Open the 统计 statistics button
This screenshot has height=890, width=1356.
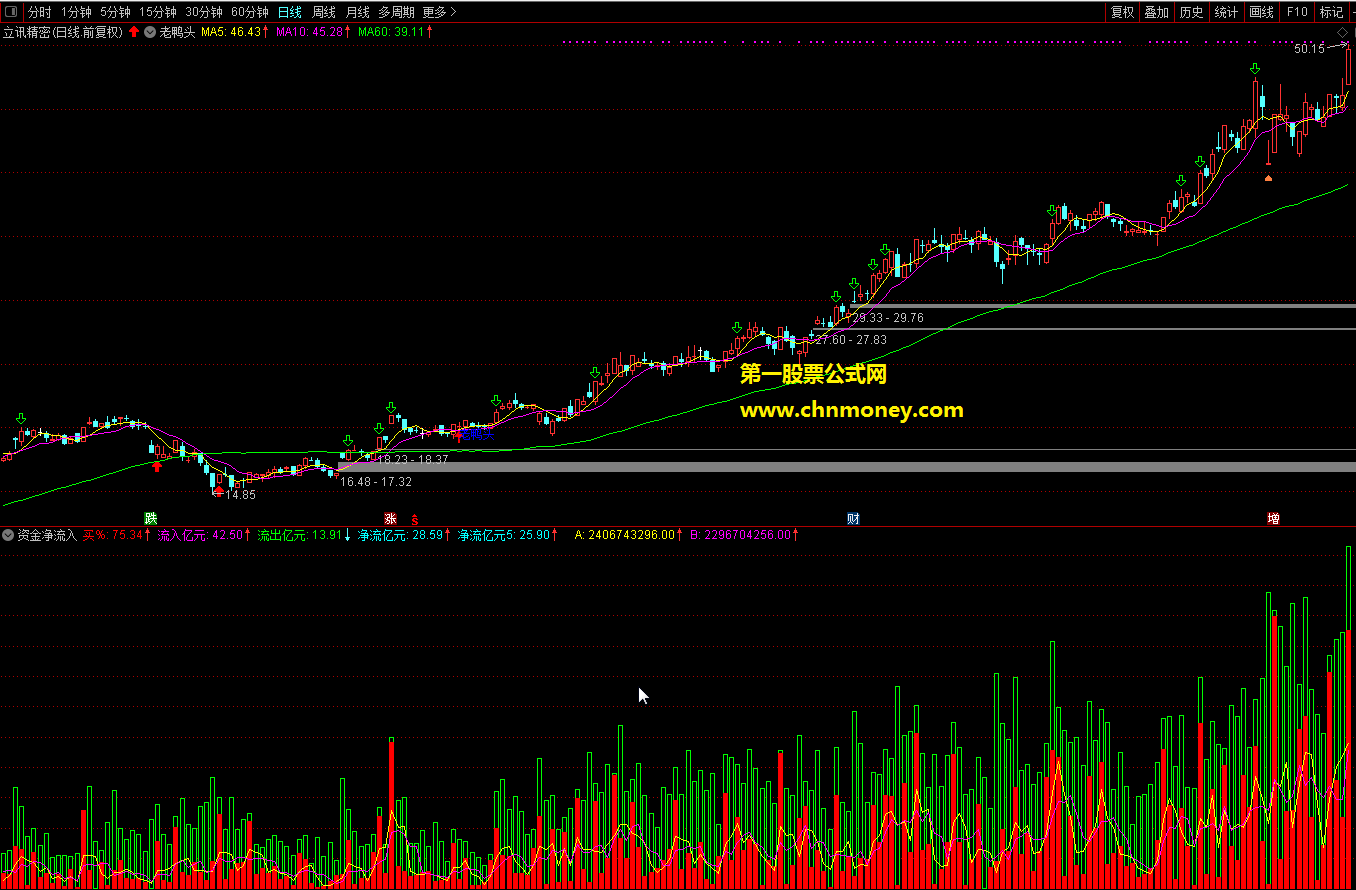coord(1225,12)
